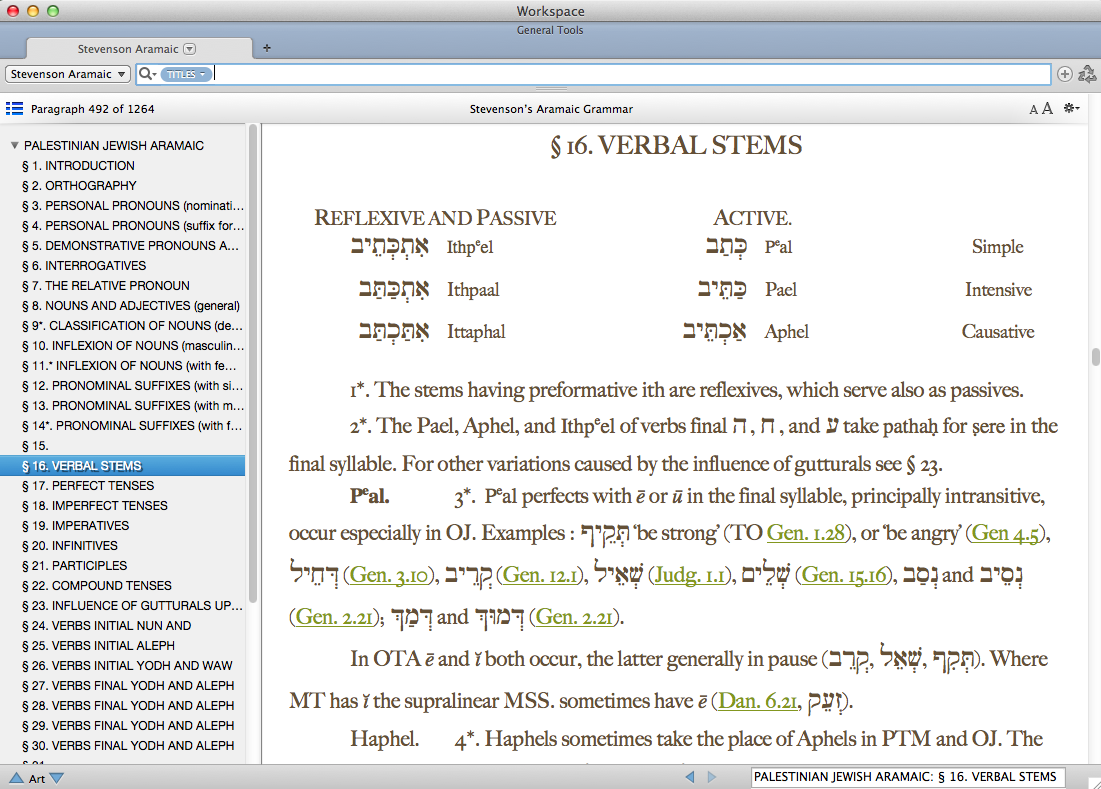The image size is (1101, 789).
Task: Open the Gen. 1.28 reference link
Action: [805, 533]
